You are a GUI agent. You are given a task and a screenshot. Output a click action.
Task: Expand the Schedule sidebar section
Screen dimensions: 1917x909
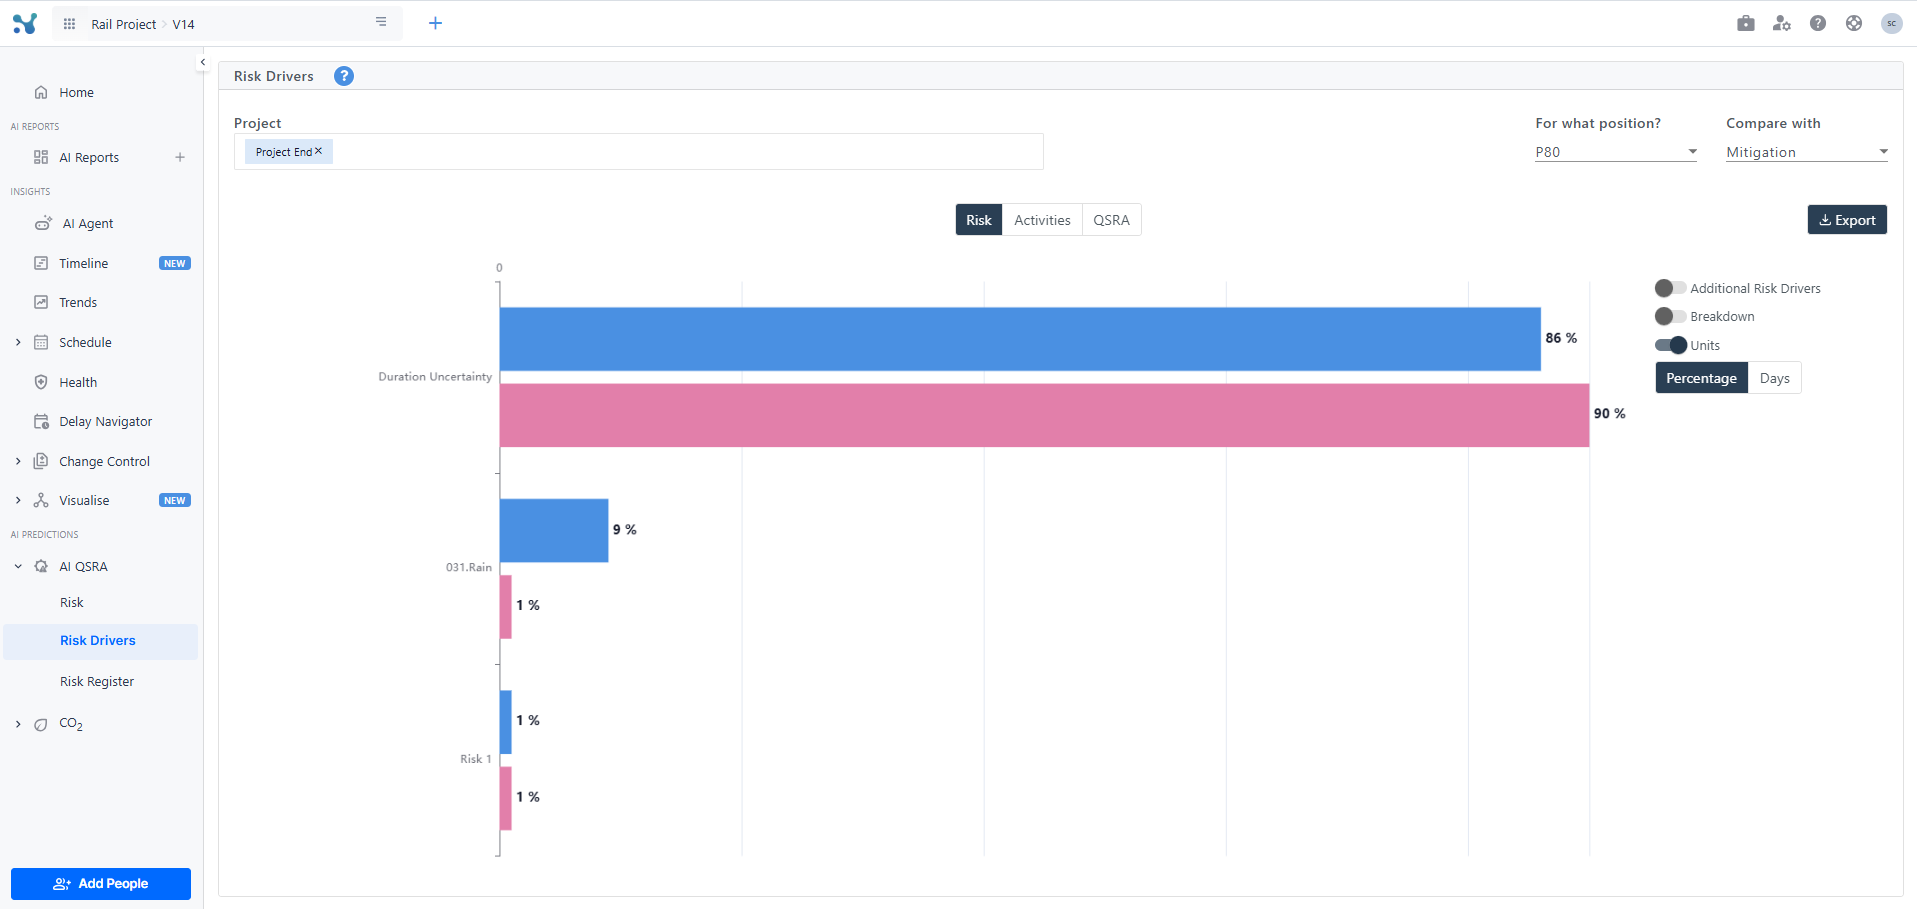(x=18, y=342)
